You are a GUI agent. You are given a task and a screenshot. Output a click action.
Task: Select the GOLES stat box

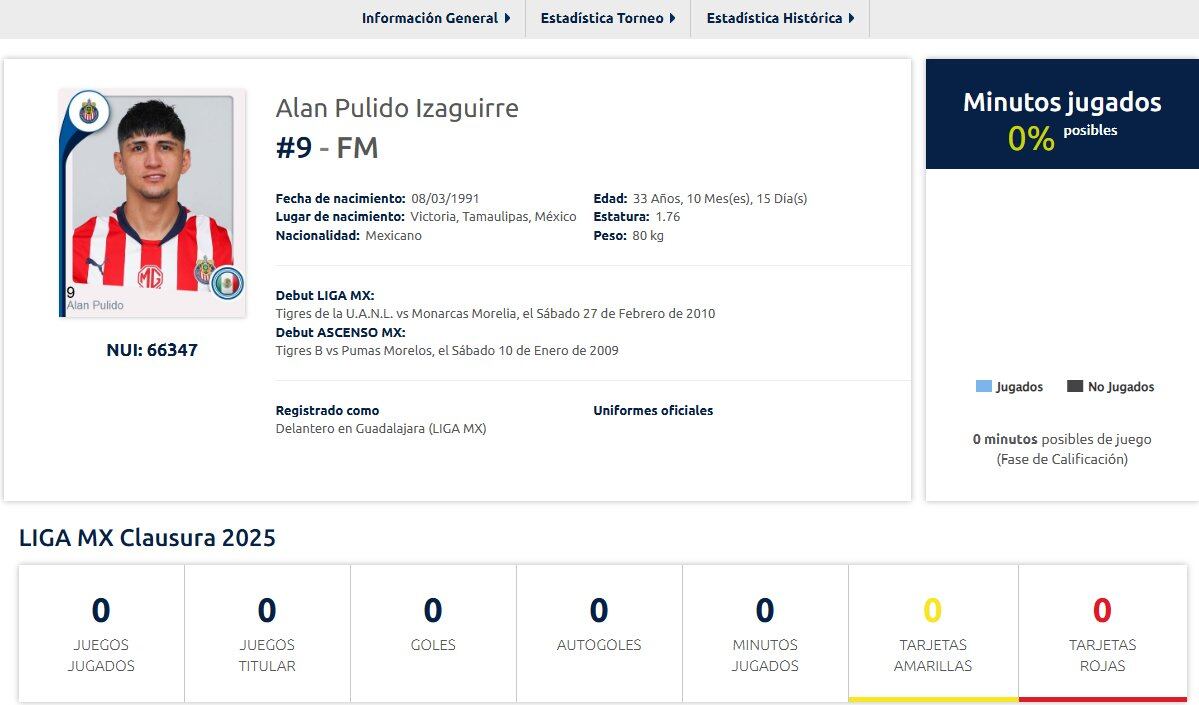(x=432, y=632)
